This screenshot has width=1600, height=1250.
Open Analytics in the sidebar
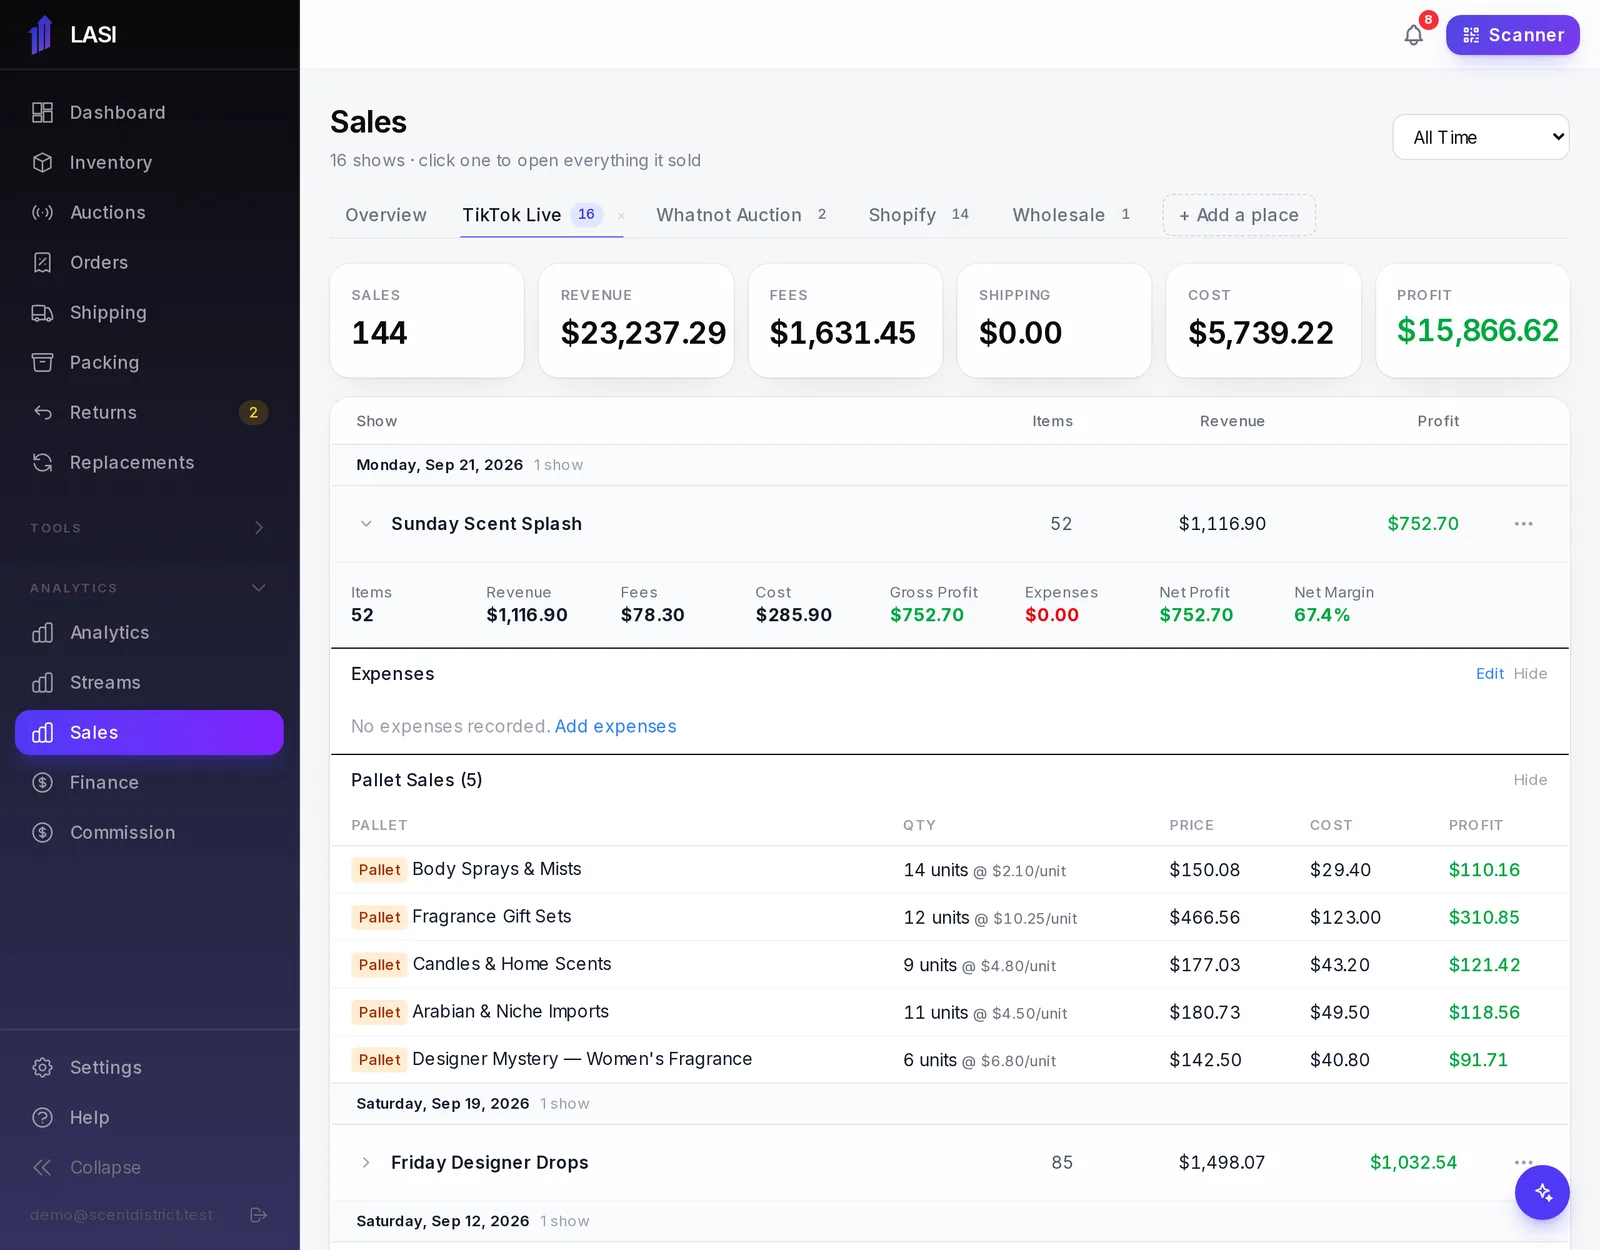coord(149,633)
